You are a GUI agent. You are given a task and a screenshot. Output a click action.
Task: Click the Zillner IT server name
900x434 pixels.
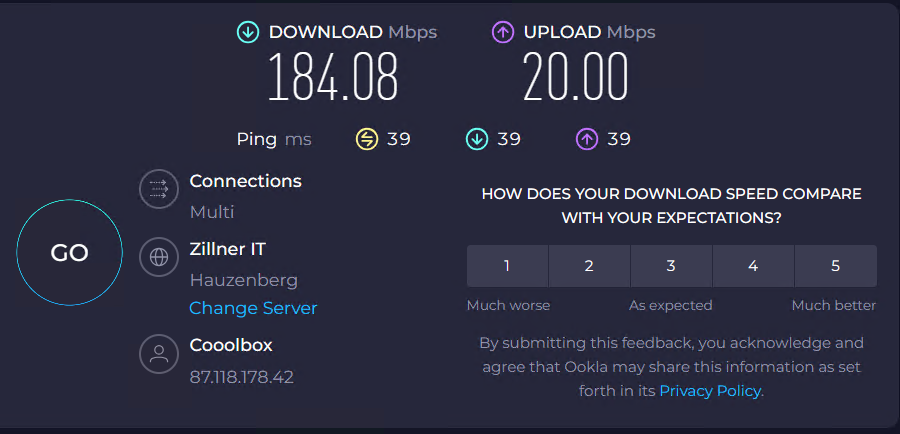tap(228, 249)
